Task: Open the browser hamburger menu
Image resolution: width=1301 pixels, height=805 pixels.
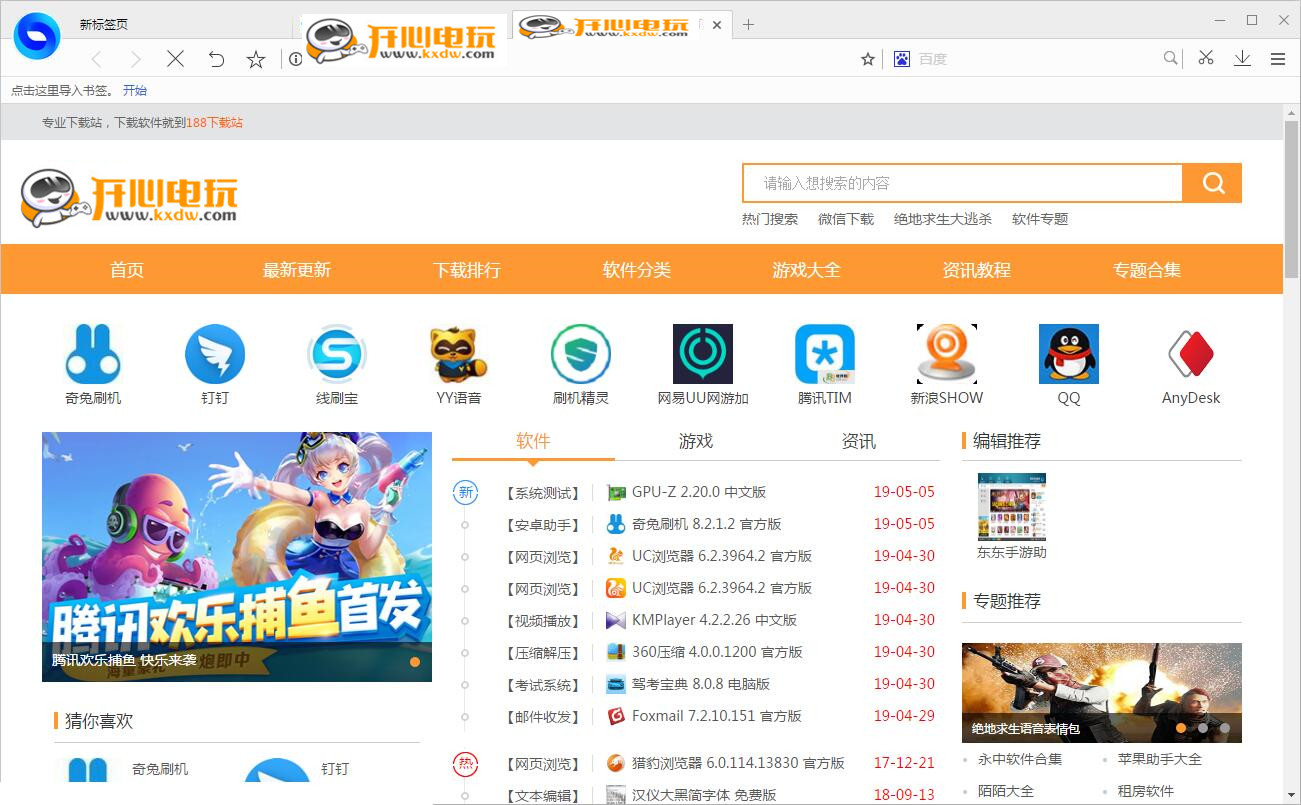Action: (x=1278, y=58)
